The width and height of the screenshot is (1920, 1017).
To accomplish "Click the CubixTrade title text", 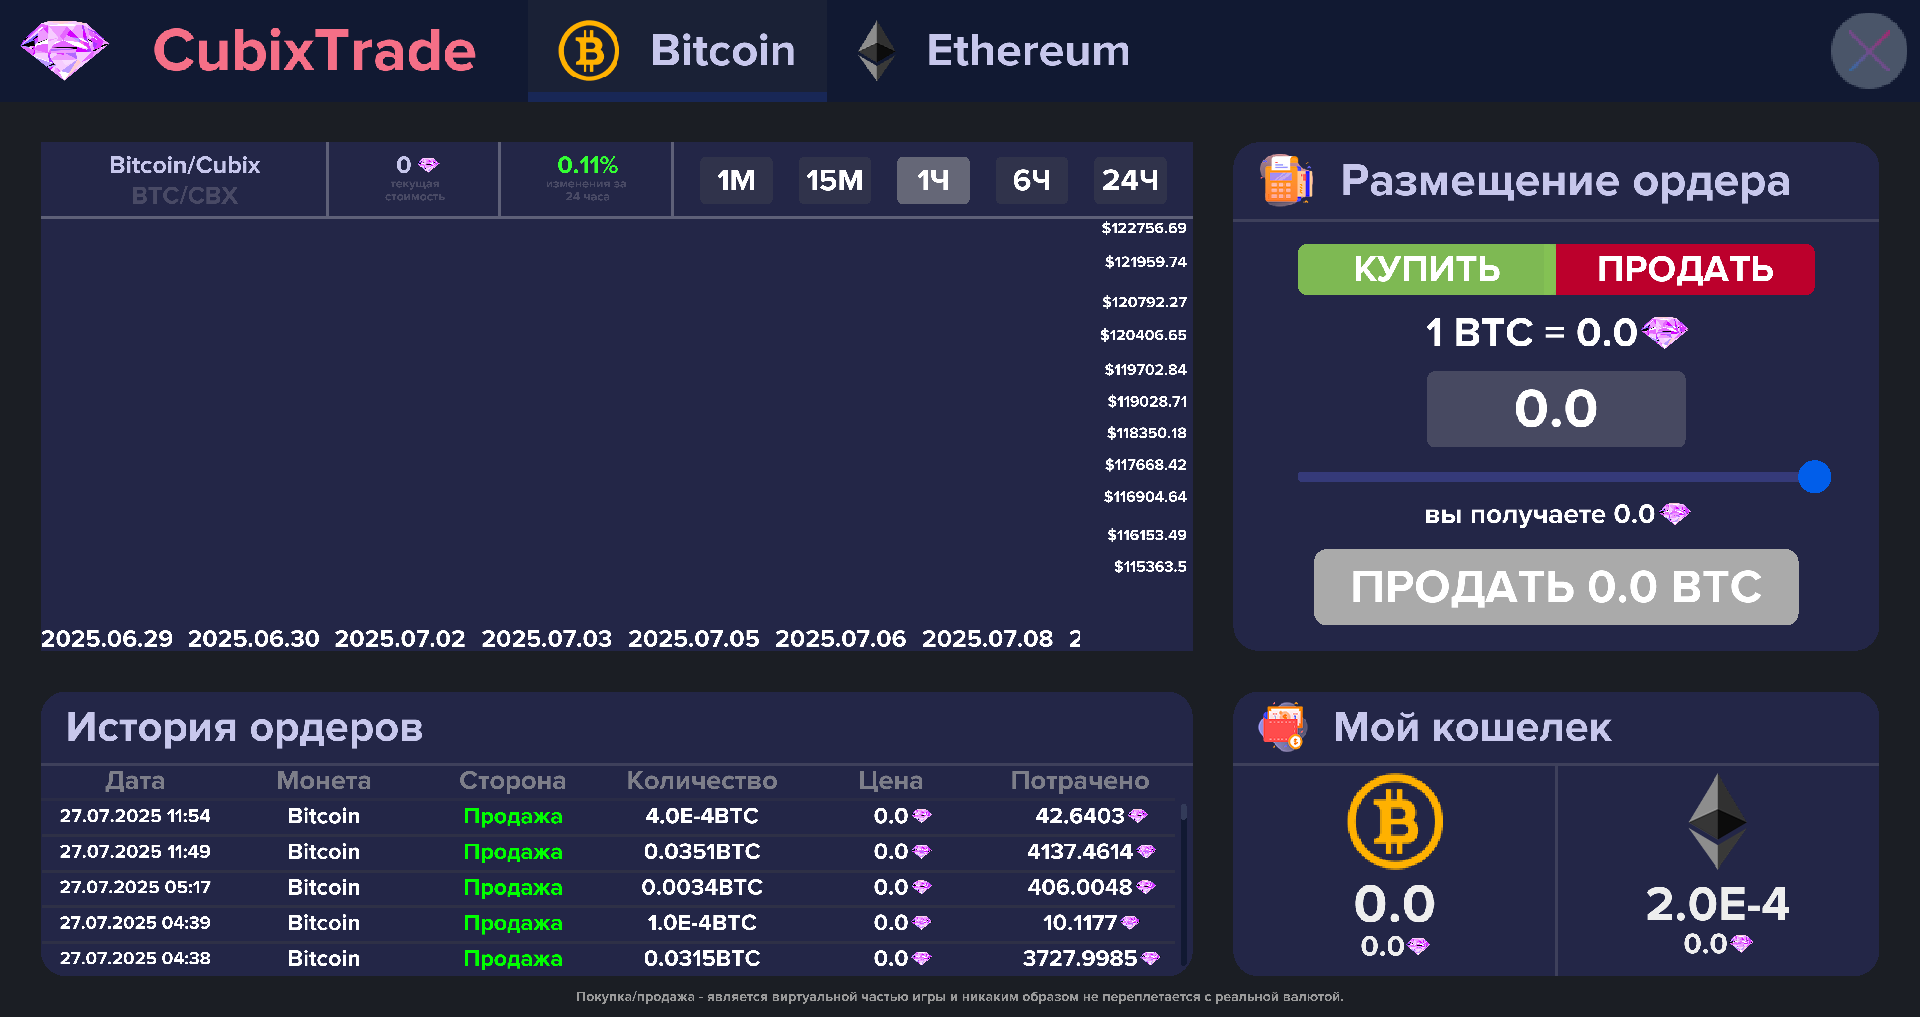I will point(314,51).
